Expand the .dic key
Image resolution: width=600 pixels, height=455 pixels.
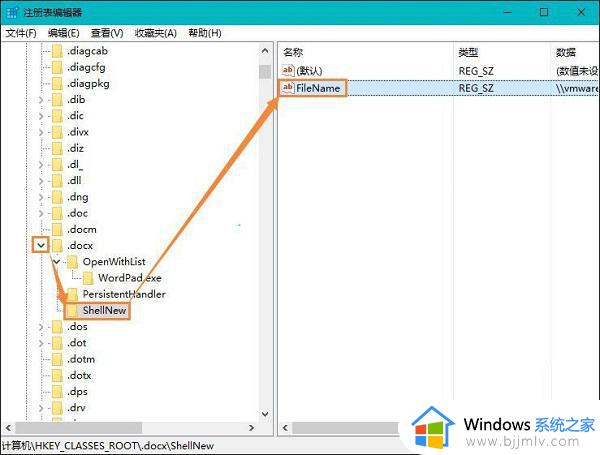click(x=41, y=116)
